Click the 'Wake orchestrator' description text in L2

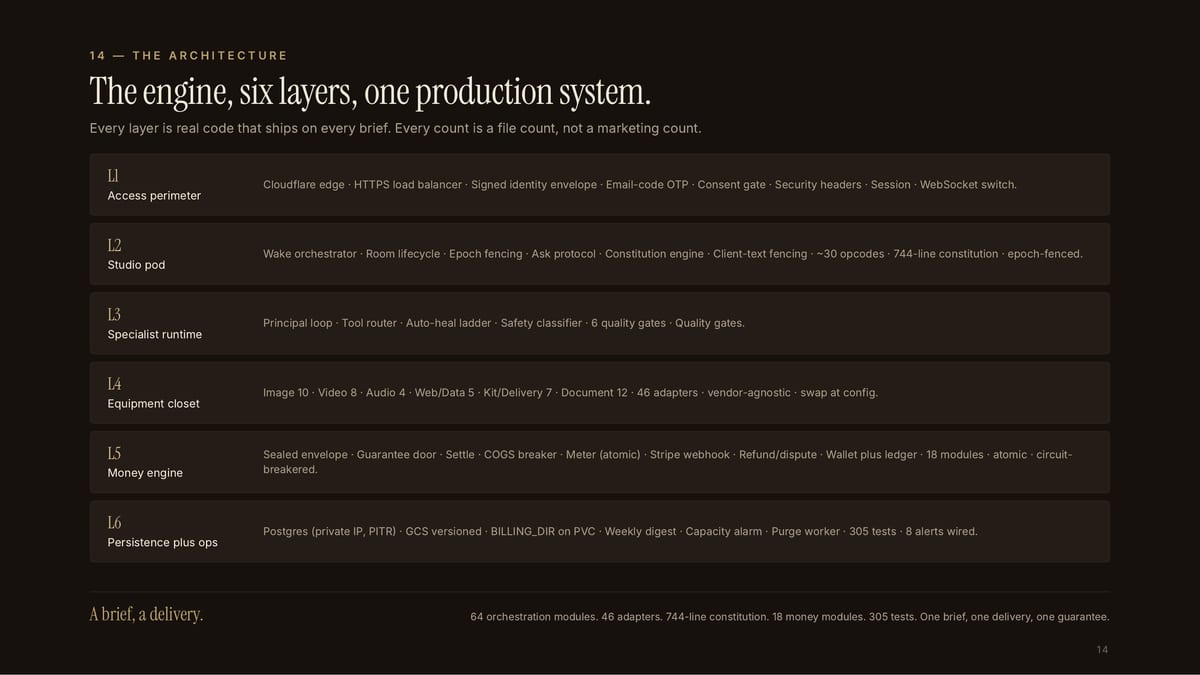pos(310,254)
